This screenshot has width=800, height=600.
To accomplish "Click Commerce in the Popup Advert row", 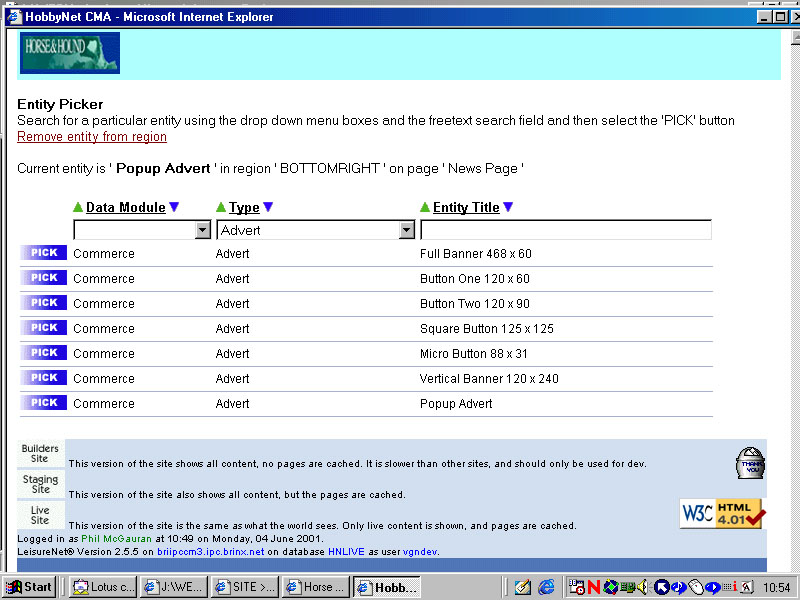I will 104,404.
